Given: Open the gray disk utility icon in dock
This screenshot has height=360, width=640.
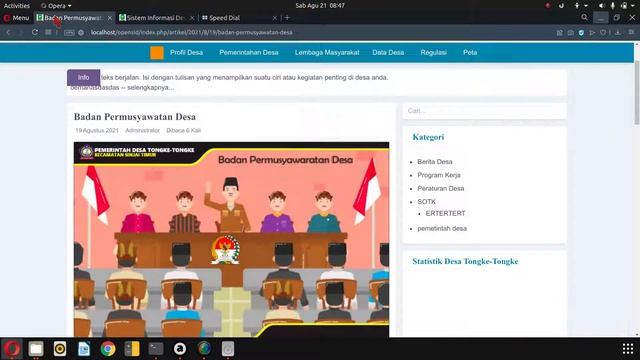Looking at the screenshot, I should point(228,349).
